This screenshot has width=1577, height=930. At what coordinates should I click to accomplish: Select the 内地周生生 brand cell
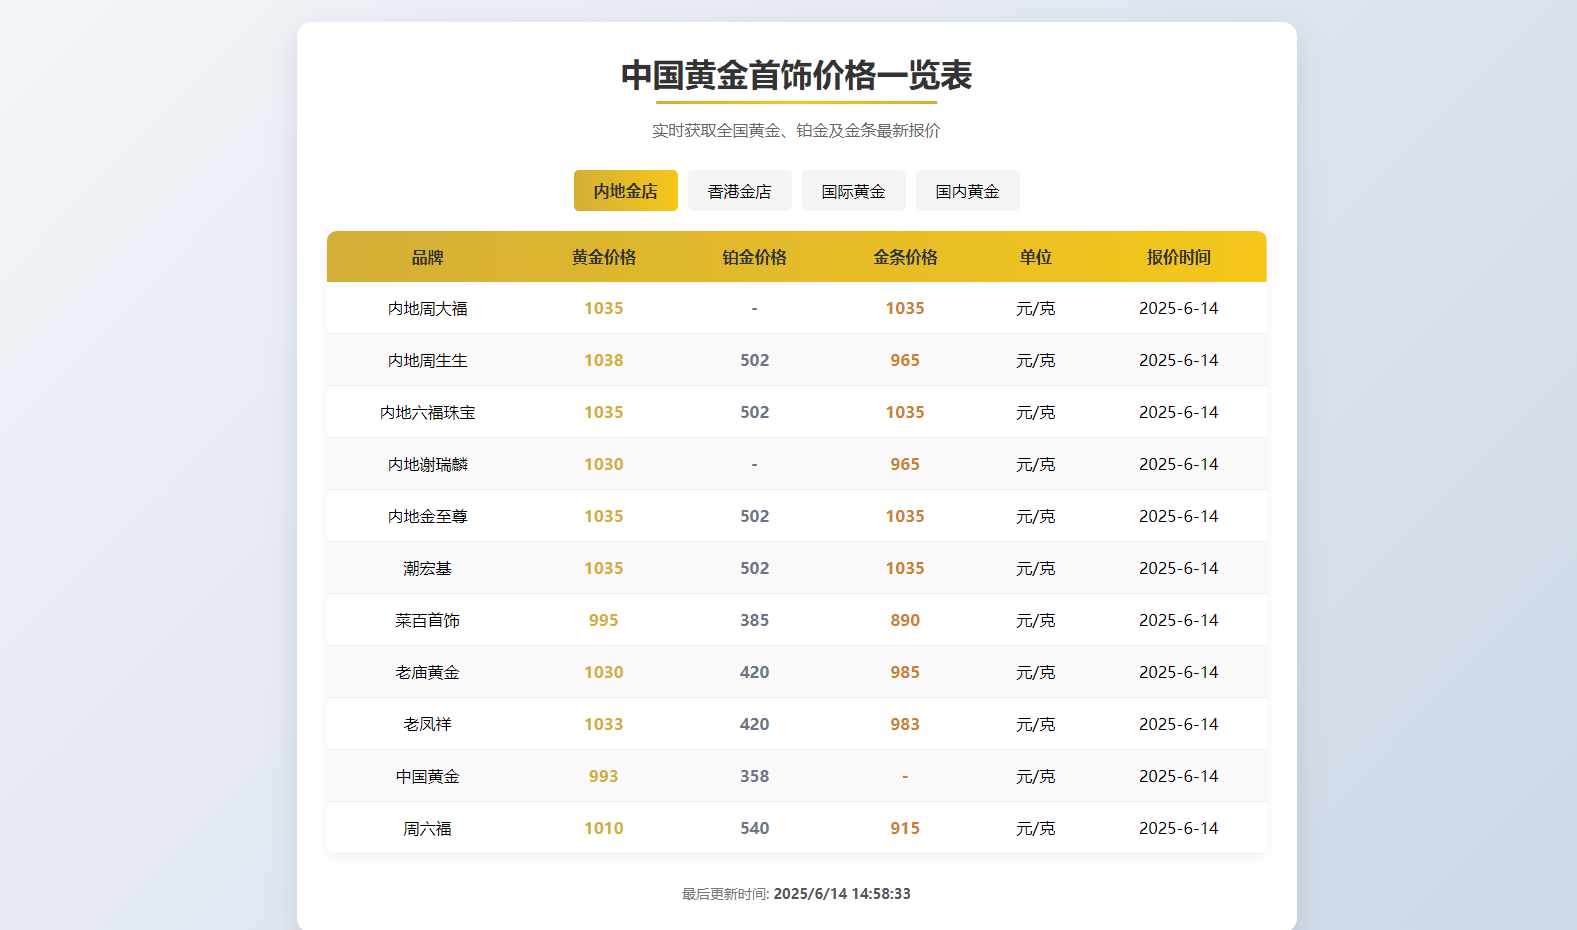pos(427,360)
